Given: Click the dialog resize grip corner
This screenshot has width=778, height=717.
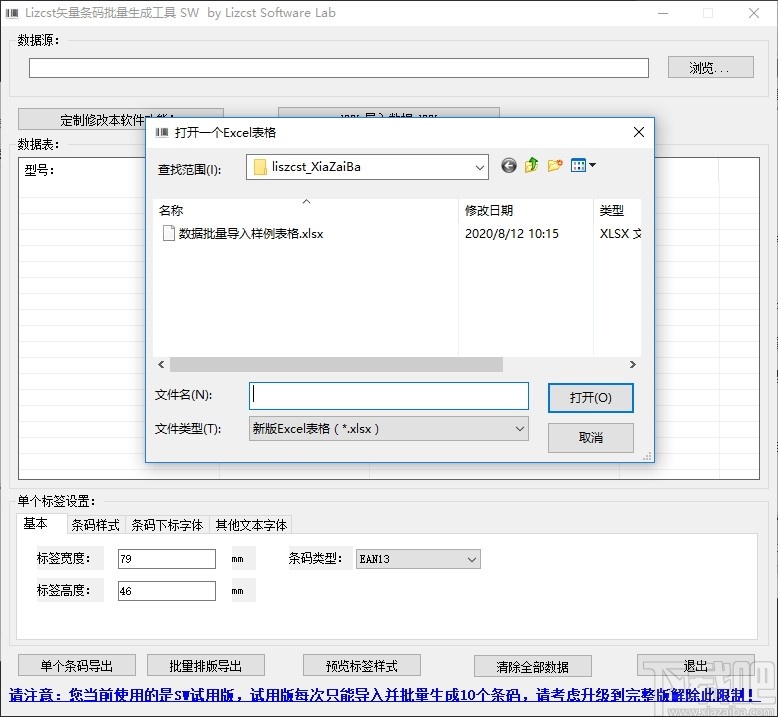Looking at the screenshot, I should click(x=648, y=456).
